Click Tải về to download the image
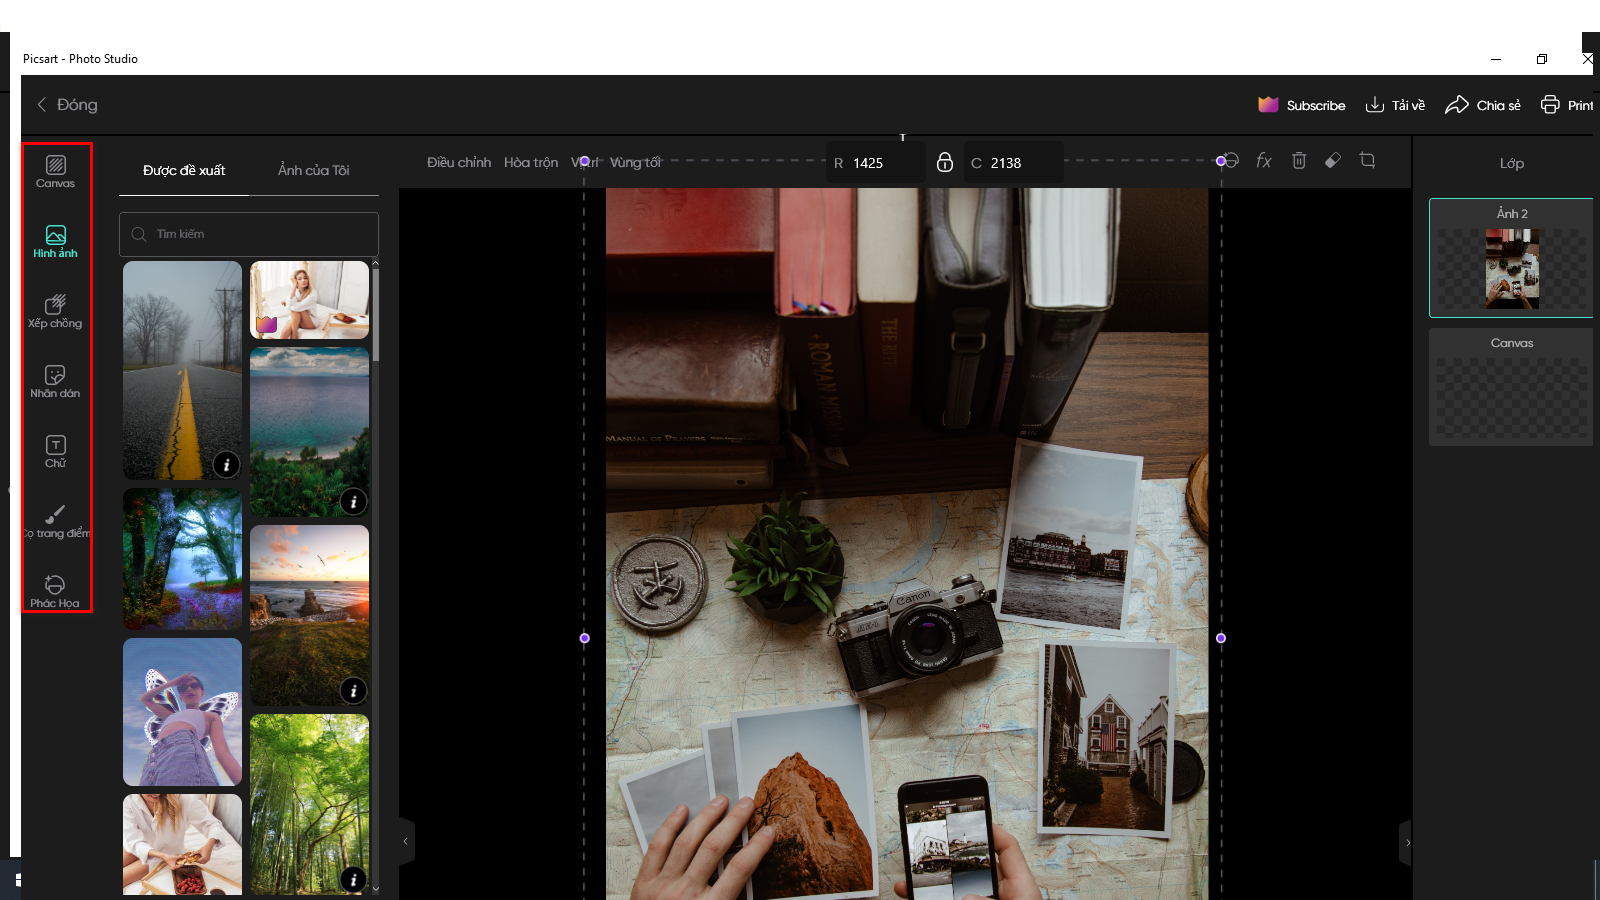This screenshot has height=900, width=1600. point(1395,105)
